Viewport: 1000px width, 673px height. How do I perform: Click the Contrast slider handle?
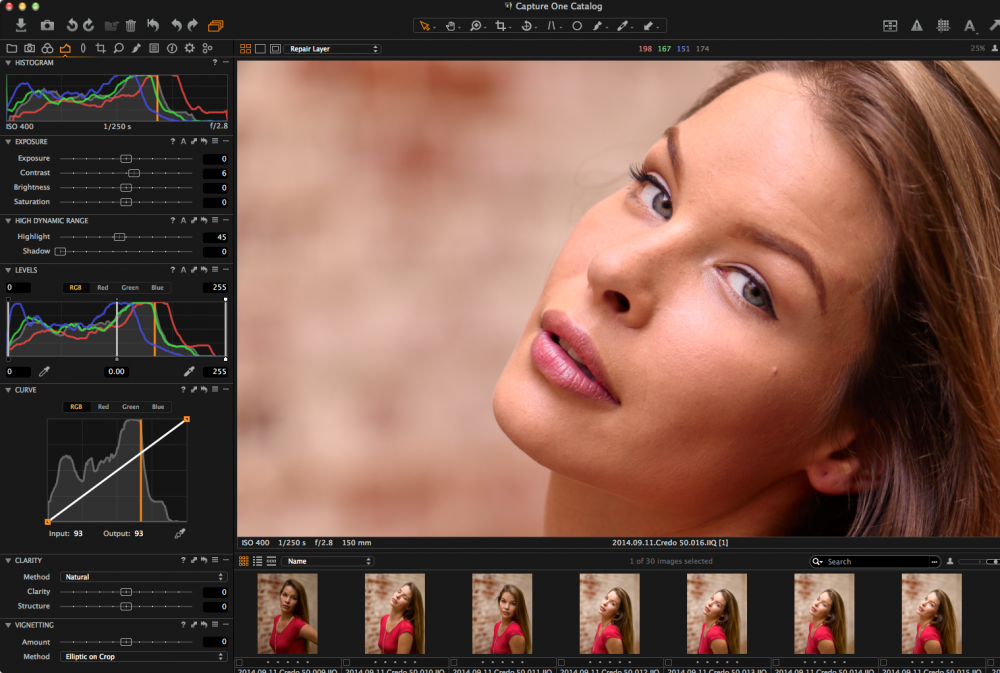pyautogui.click(x=133, y=173)
